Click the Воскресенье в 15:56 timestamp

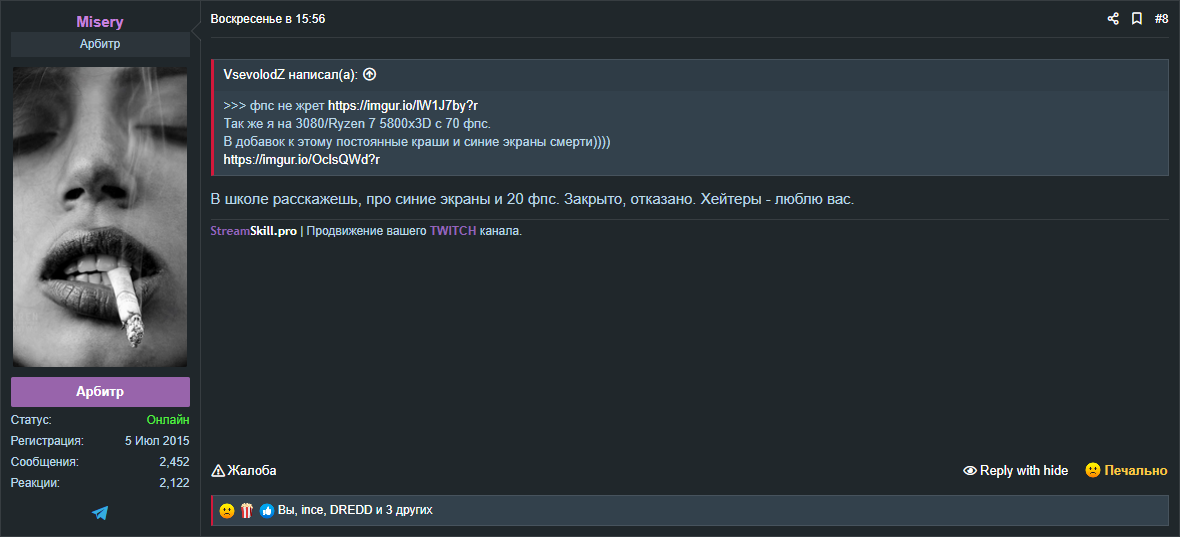tap(268, 19)
